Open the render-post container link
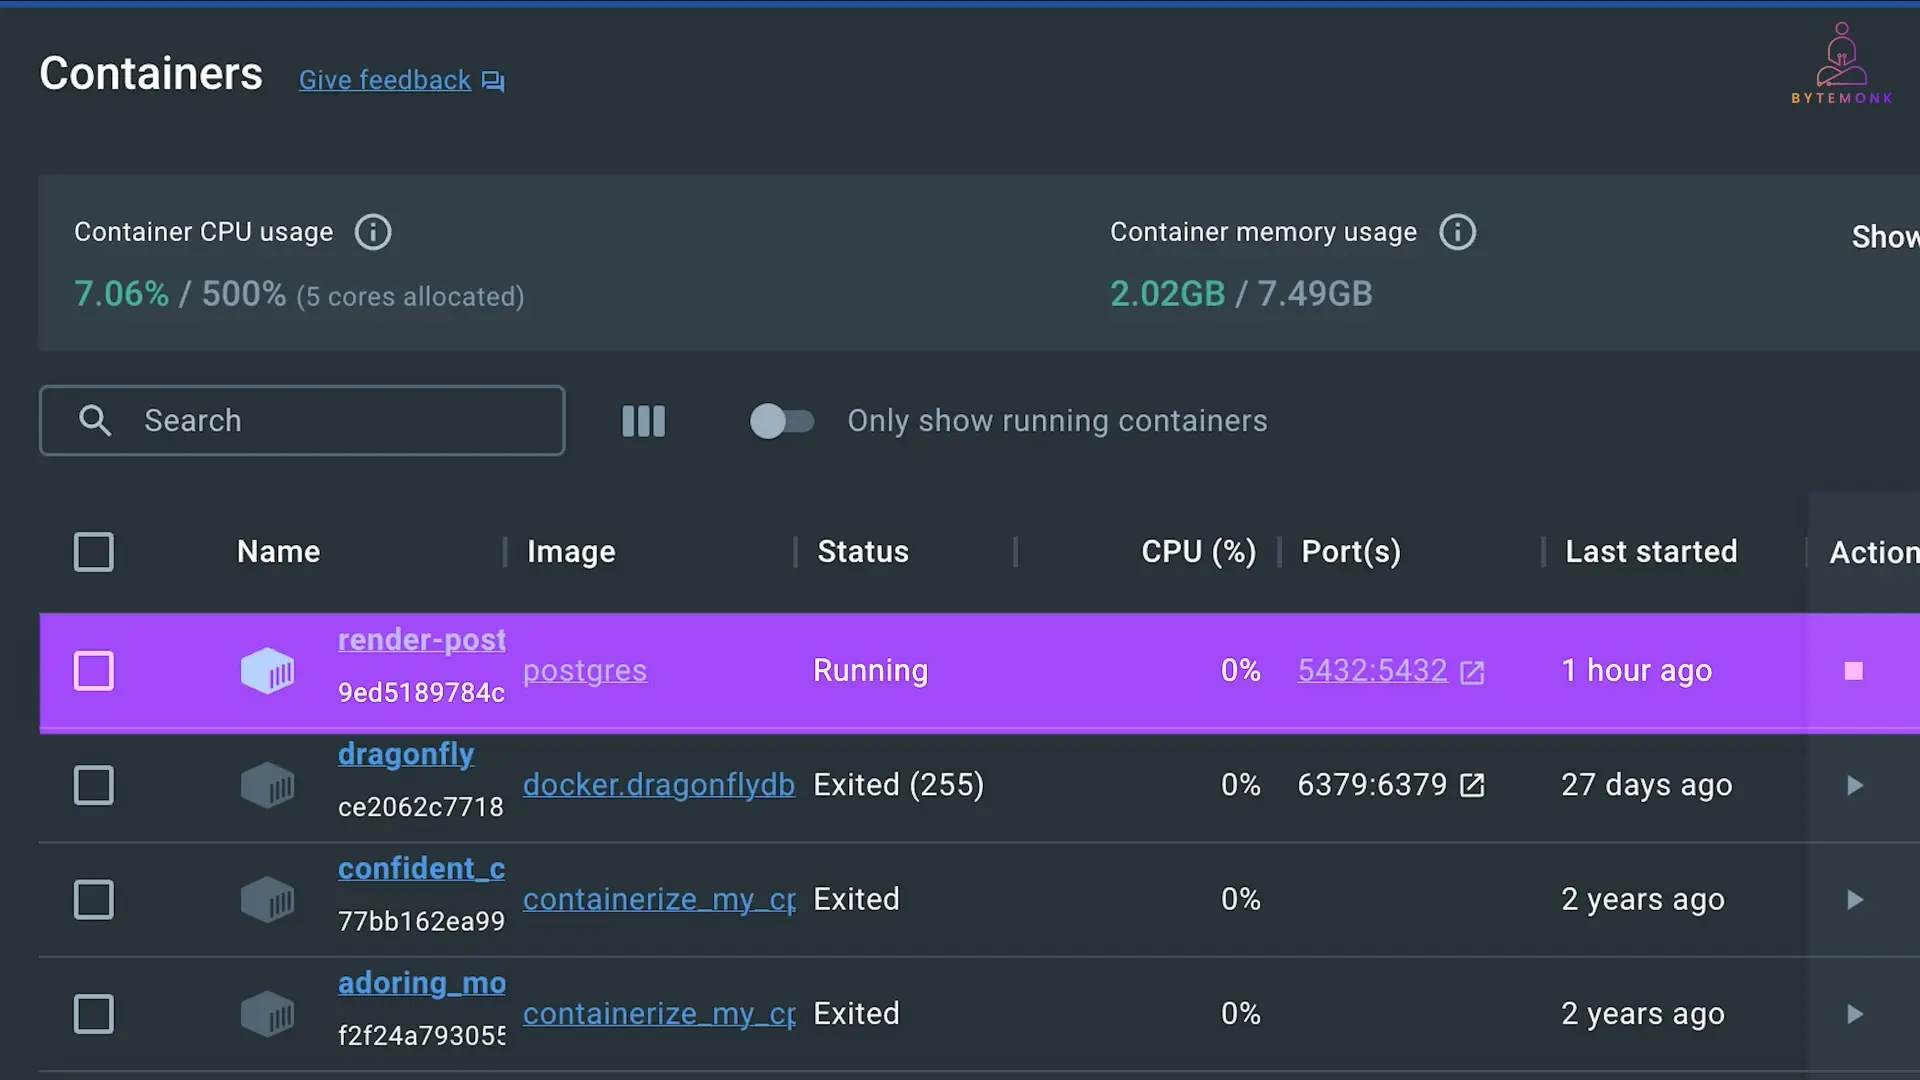The image size is (1920, 1080). (x=421, y=640)
